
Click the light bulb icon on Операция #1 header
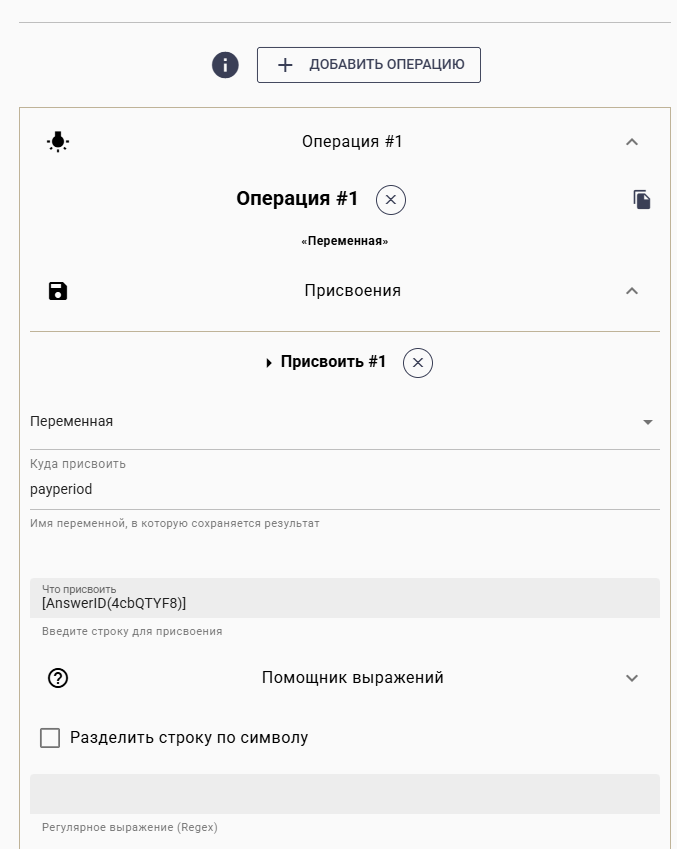coord(58,141)
